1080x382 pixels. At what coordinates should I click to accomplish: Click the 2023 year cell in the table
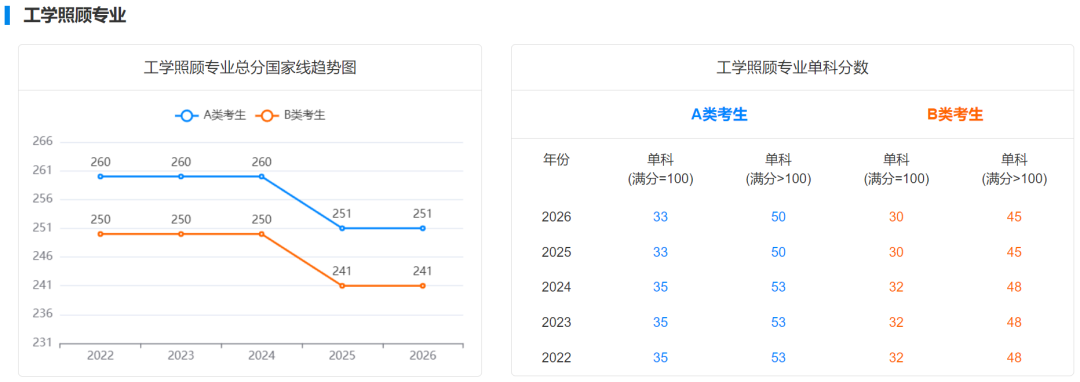pos(557,322)
